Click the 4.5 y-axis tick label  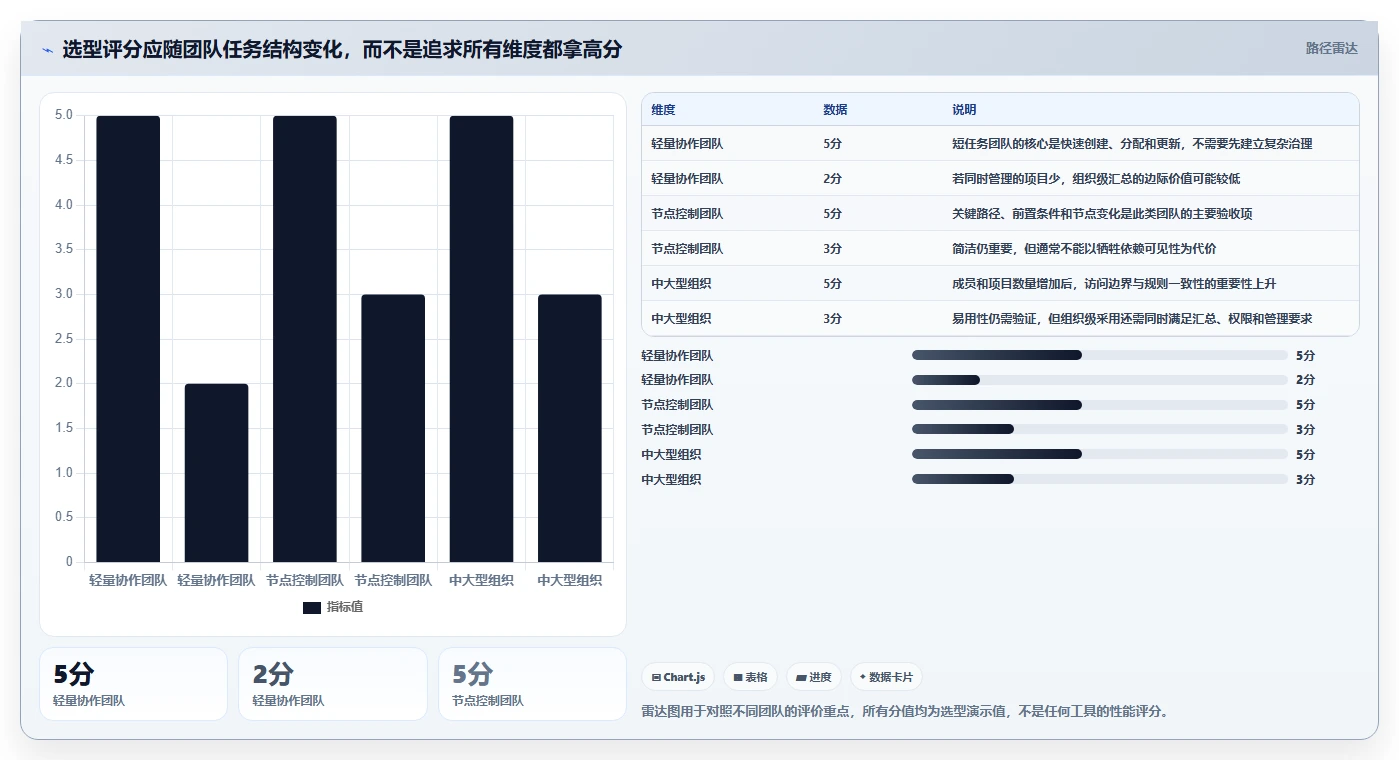(63, 160)
